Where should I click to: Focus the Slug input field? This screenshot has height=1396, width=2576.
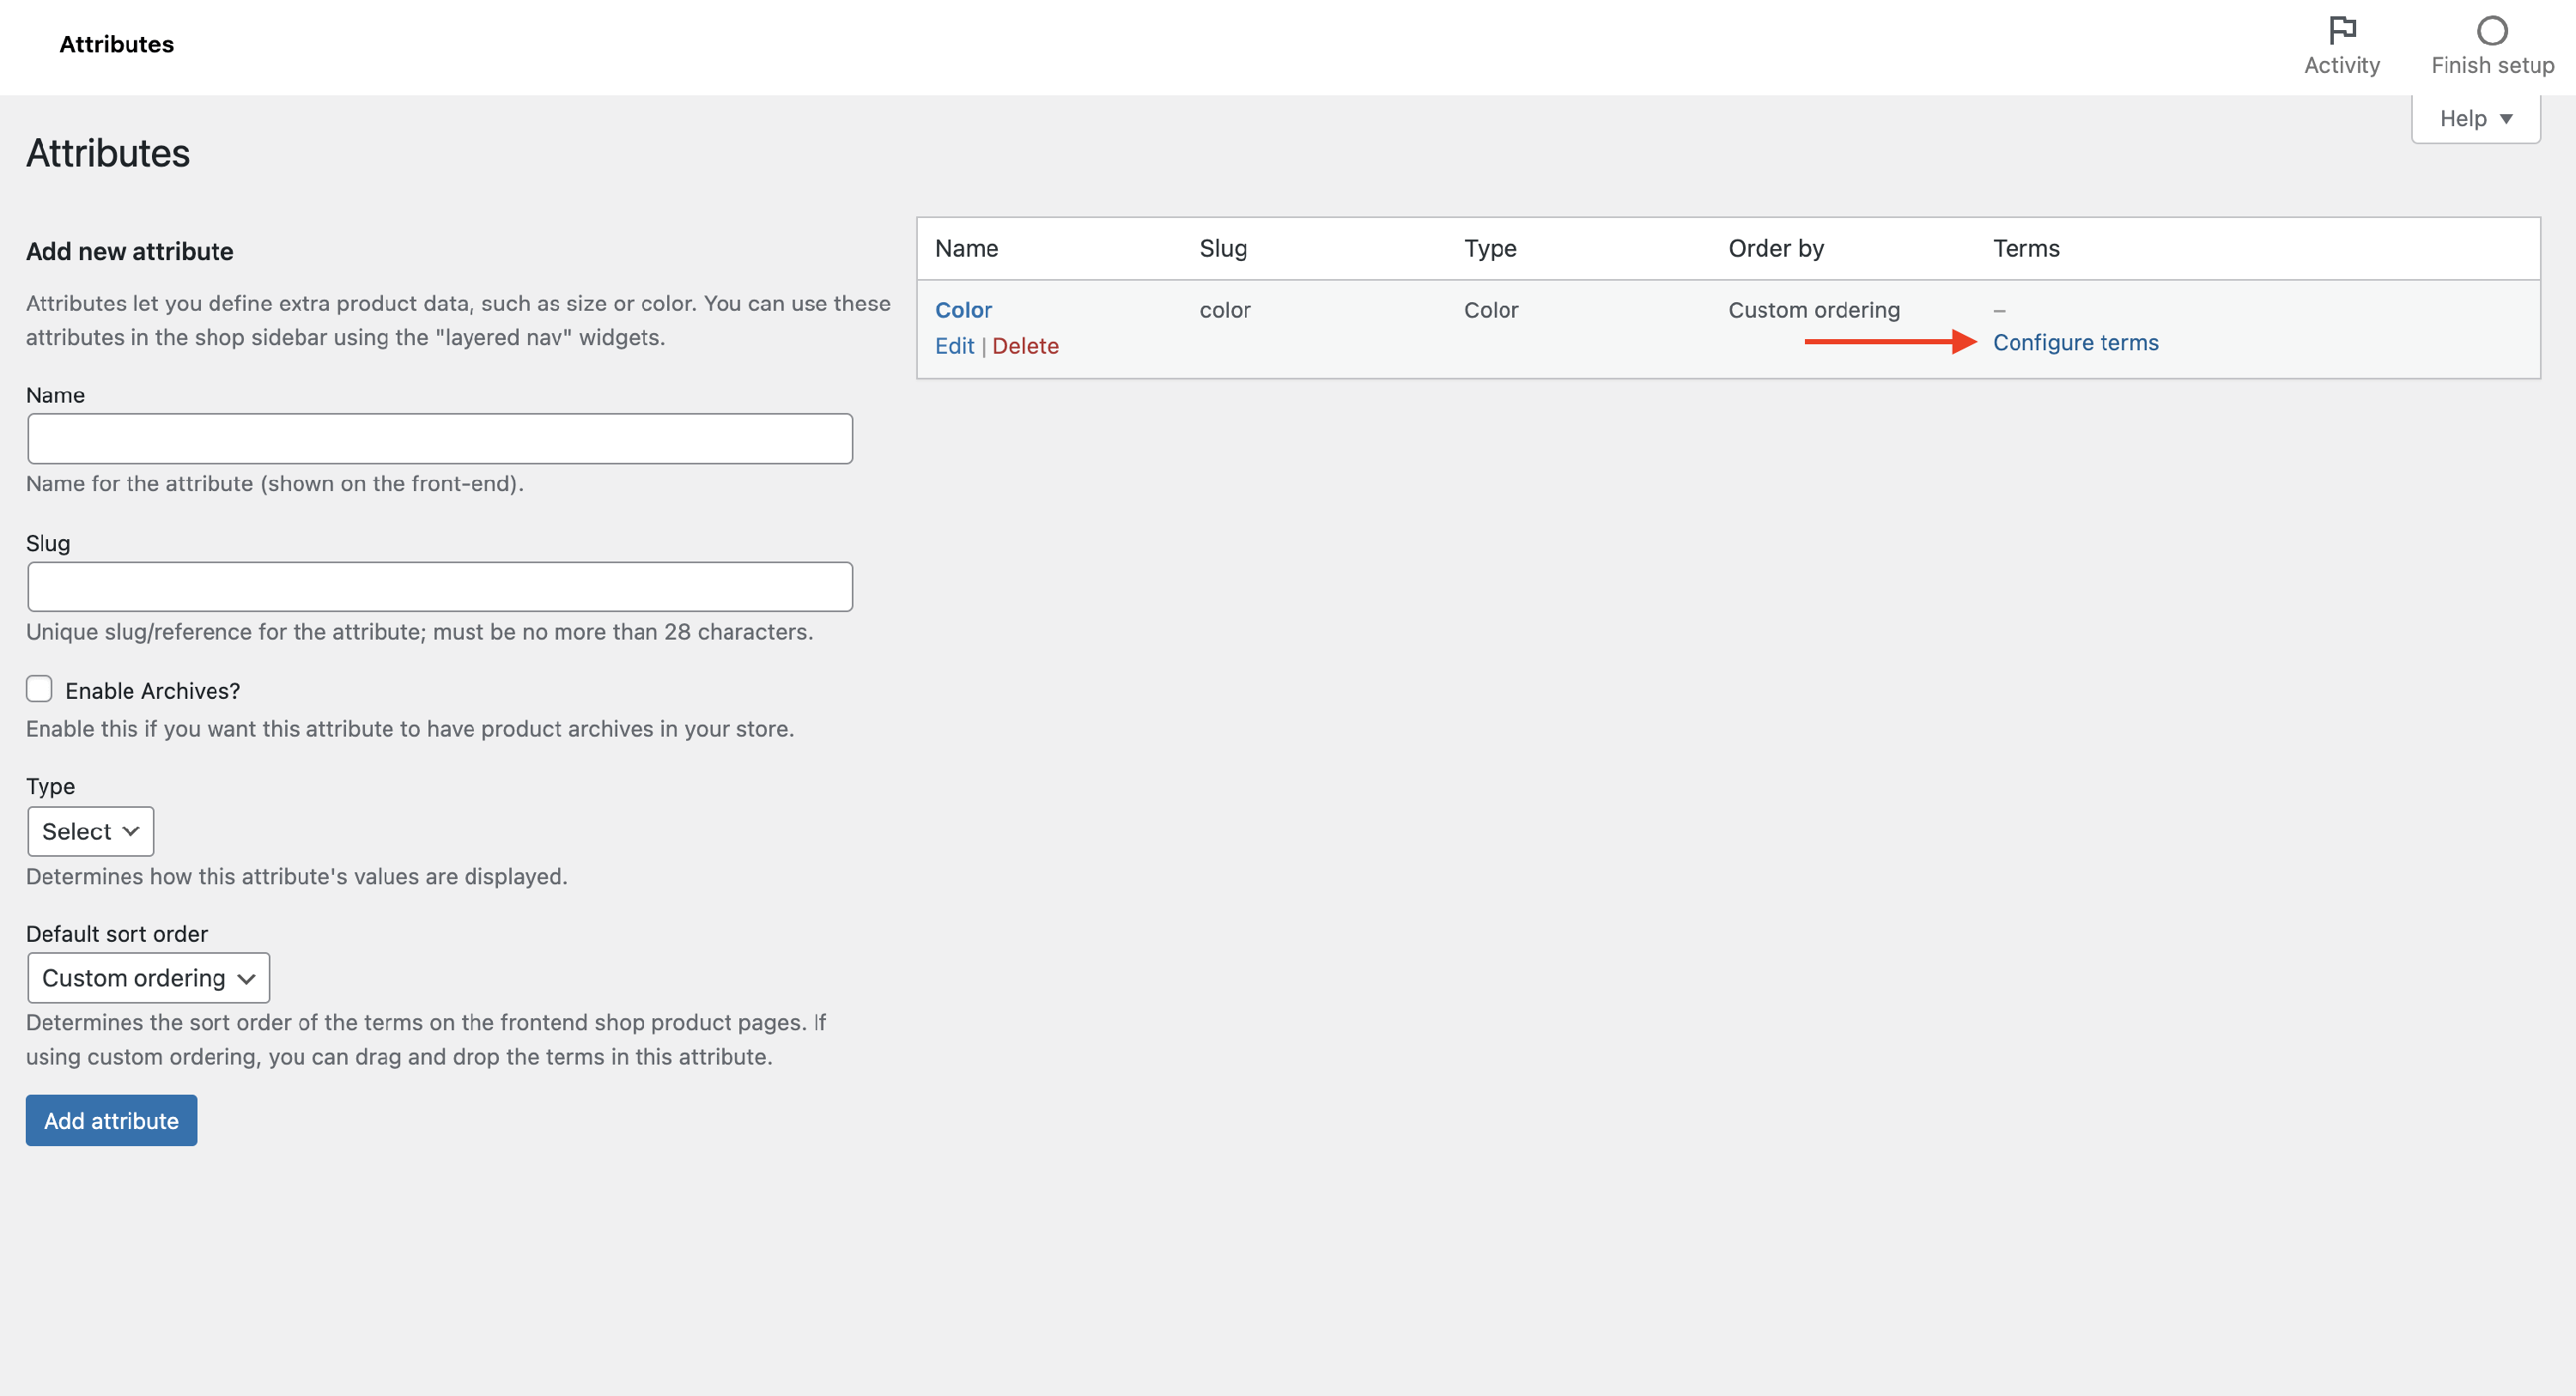click(x=440, y=587)
